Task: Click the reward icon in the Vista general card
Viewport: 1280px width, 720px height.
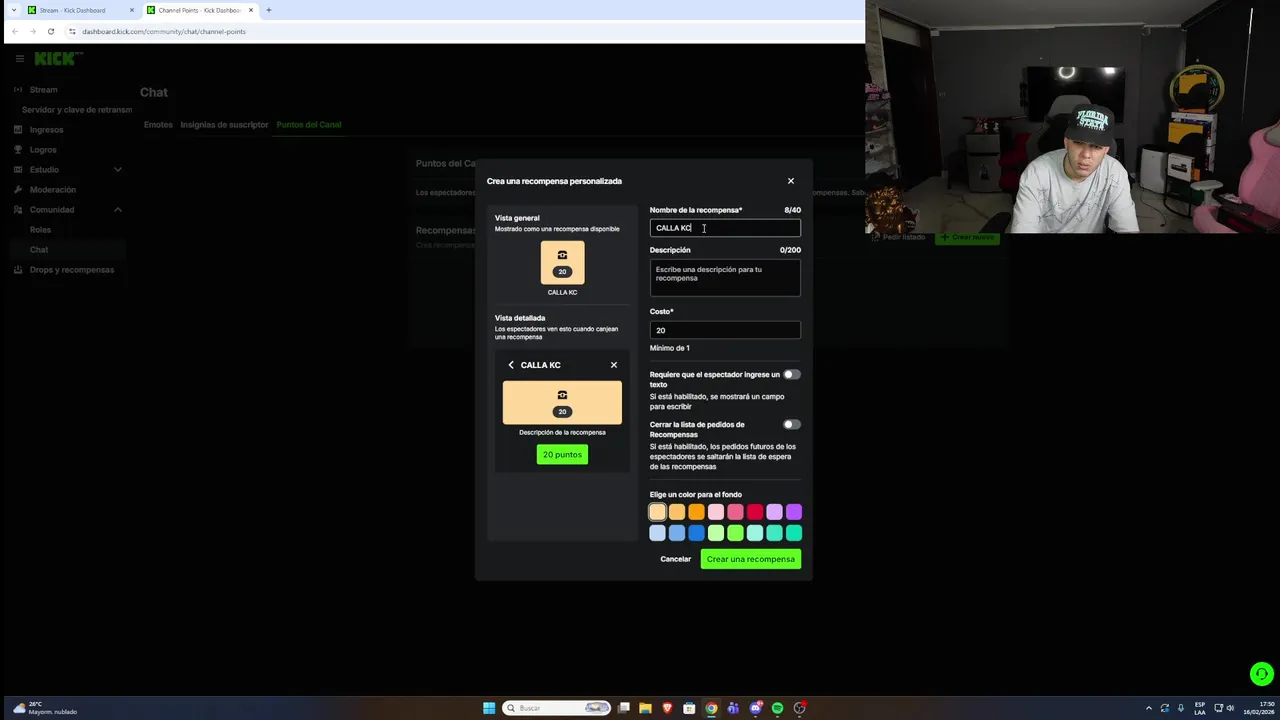Action: click(x=562, y=255)
